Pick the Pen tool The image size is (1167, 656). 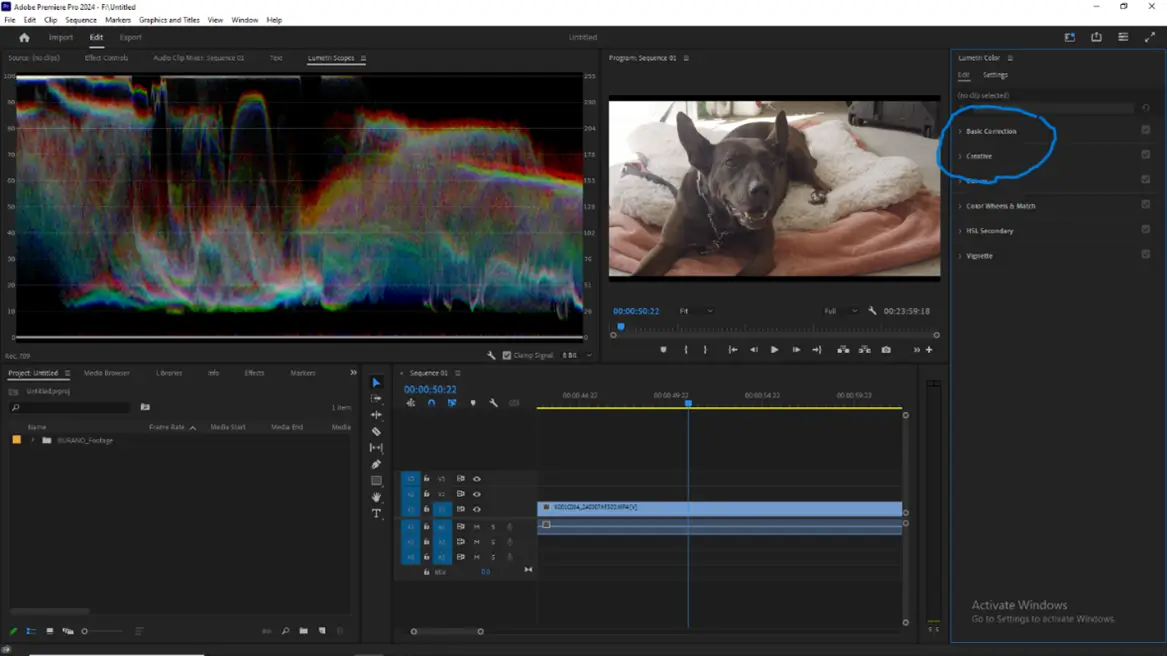click(x=376, y=465)
